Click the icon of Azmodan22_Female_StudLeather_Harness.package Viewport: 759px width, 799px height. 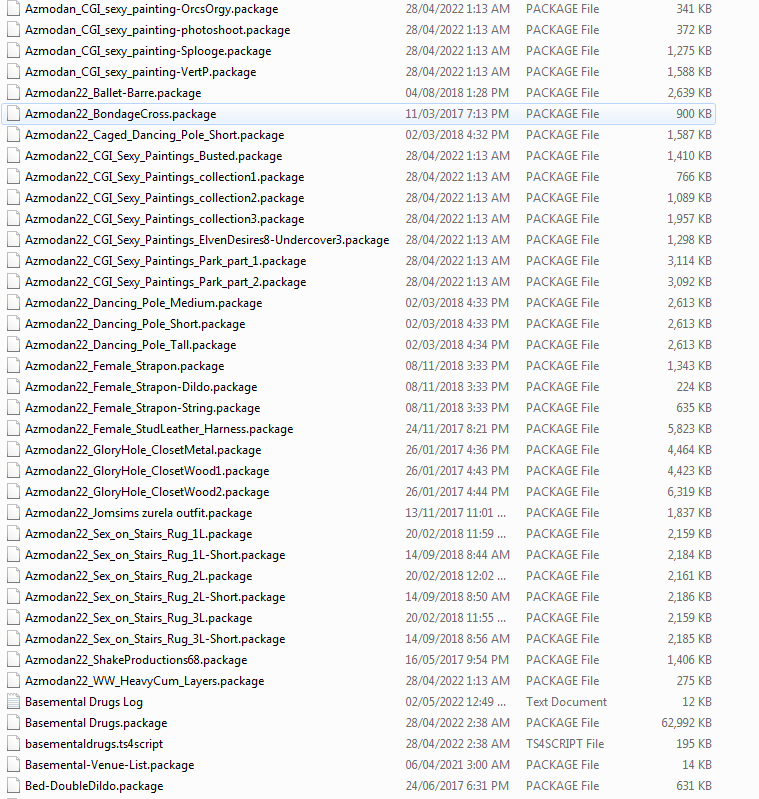click(14, 429)
